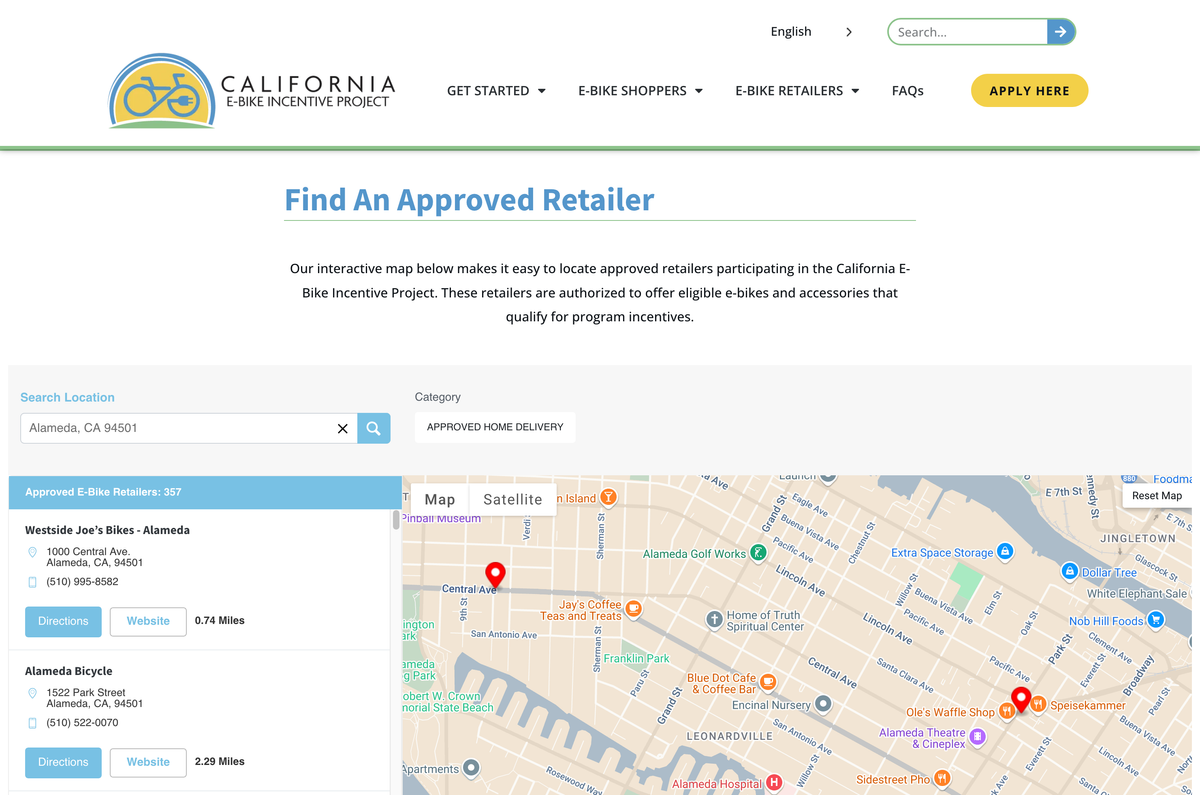Clear the Alameda search location text
This screenshot has height=795, width=1200.
coord(342,428)
